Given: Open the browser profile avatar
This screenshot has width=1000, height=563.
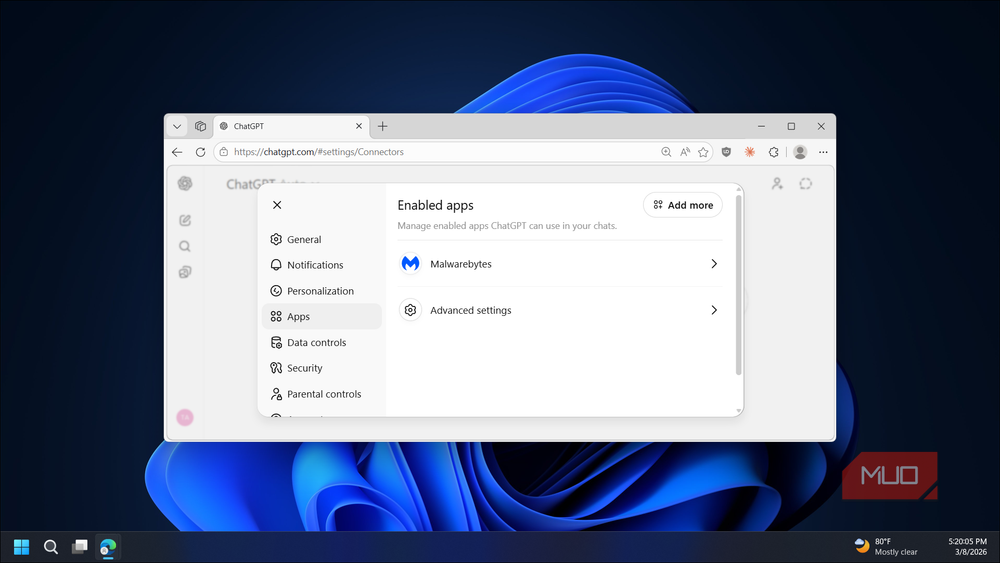Looking at the screenshot, I should point(800,152).
